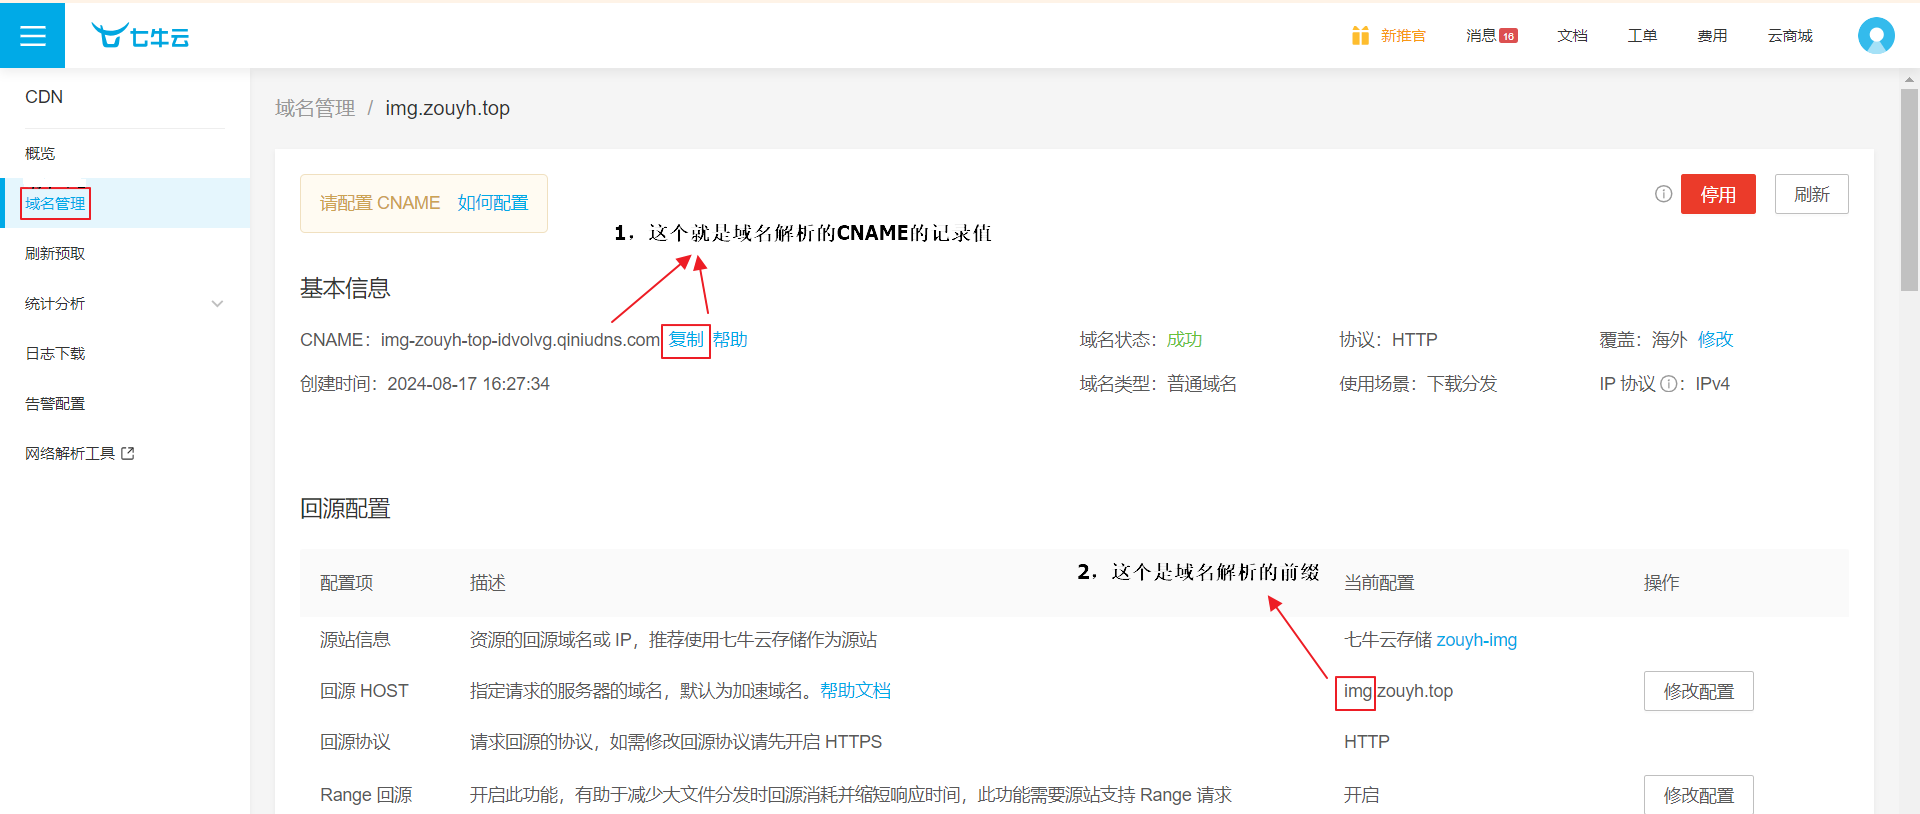Image resolution: width=1920 pixels, height=814 pixels.
Task: Expand the 统计分析 sidebar menu
Action: [x=217, y=304]
